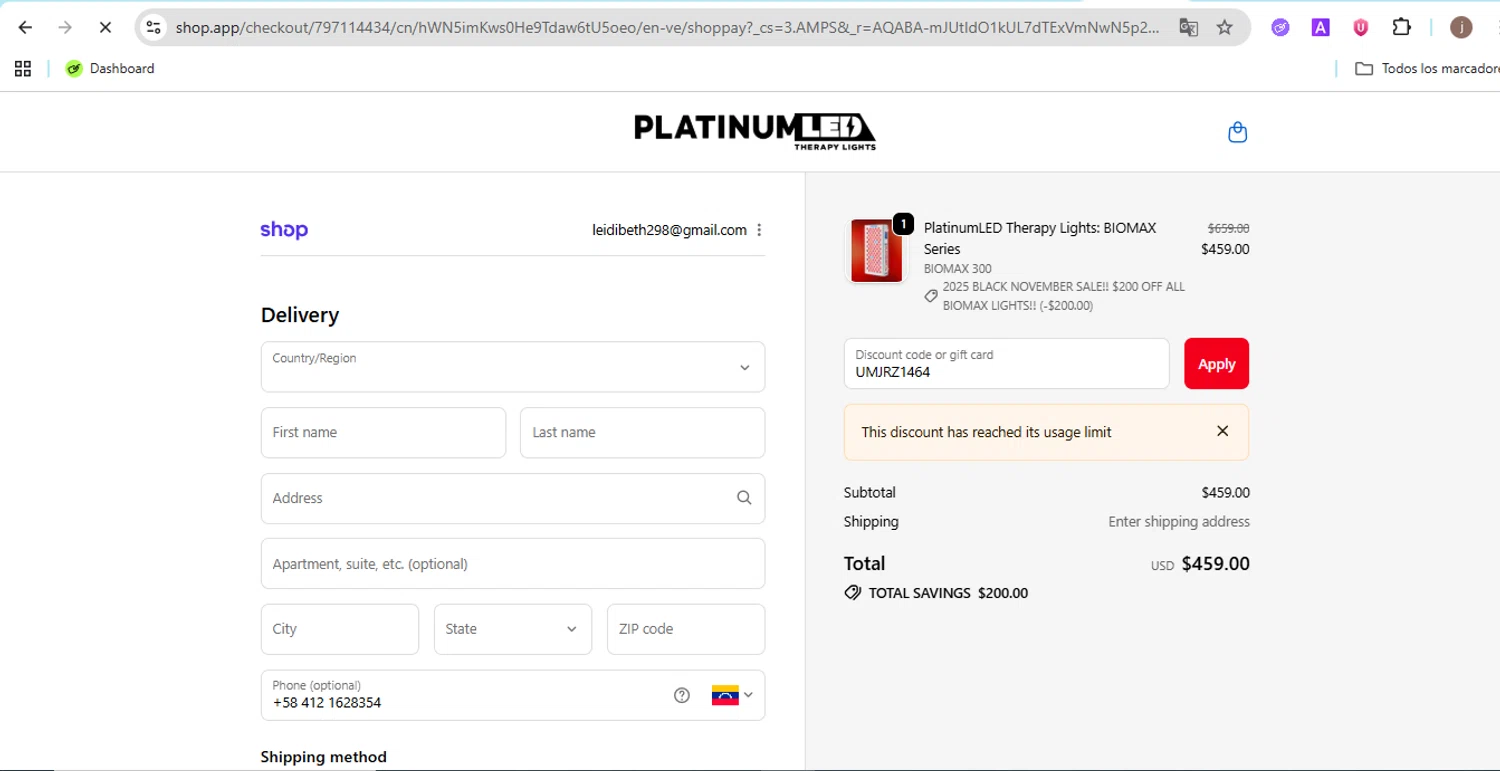Click the address bar URL

[x=667, y=28]
